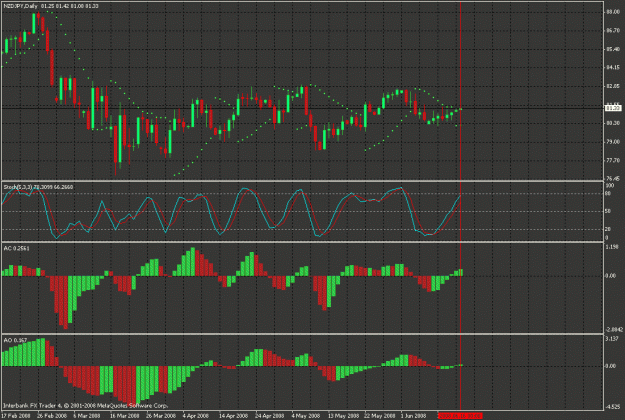
Task: Click the NZDJPY,Daily chart title label
Action: (20, 6)
